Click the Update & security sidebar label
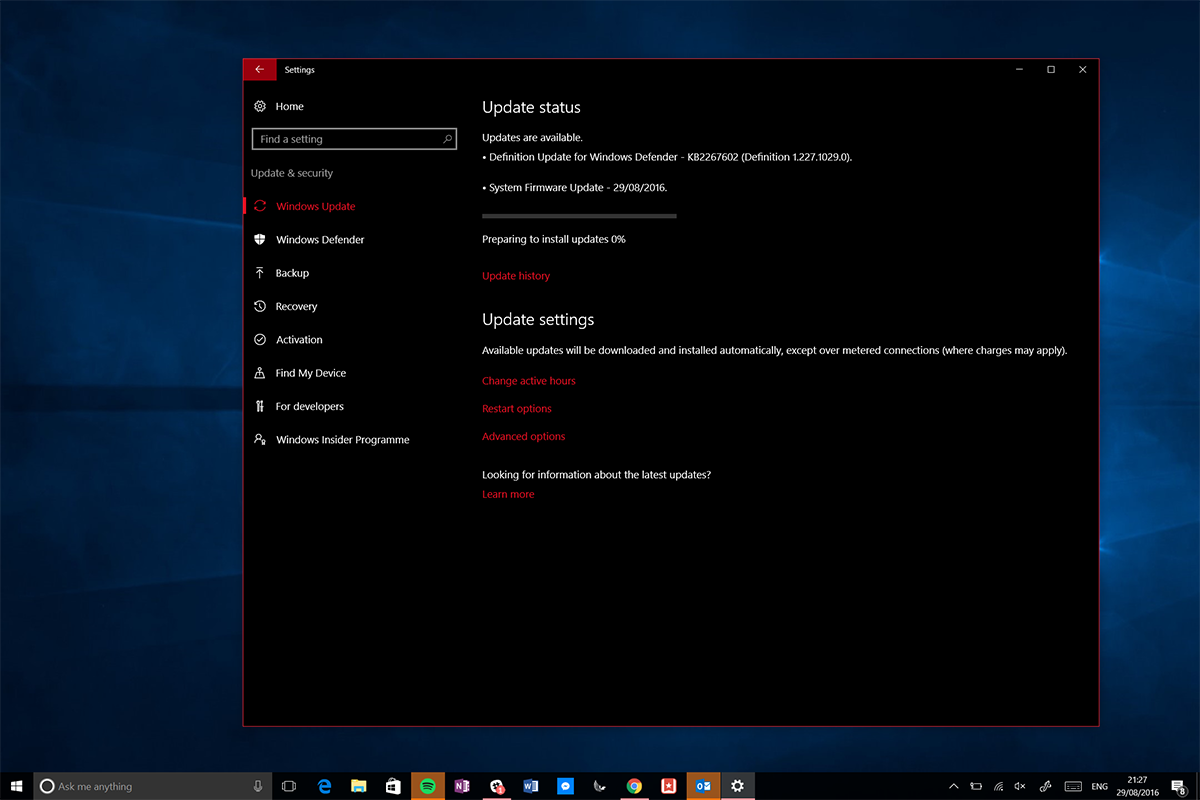1200x800 pixels. pos(292,173)
